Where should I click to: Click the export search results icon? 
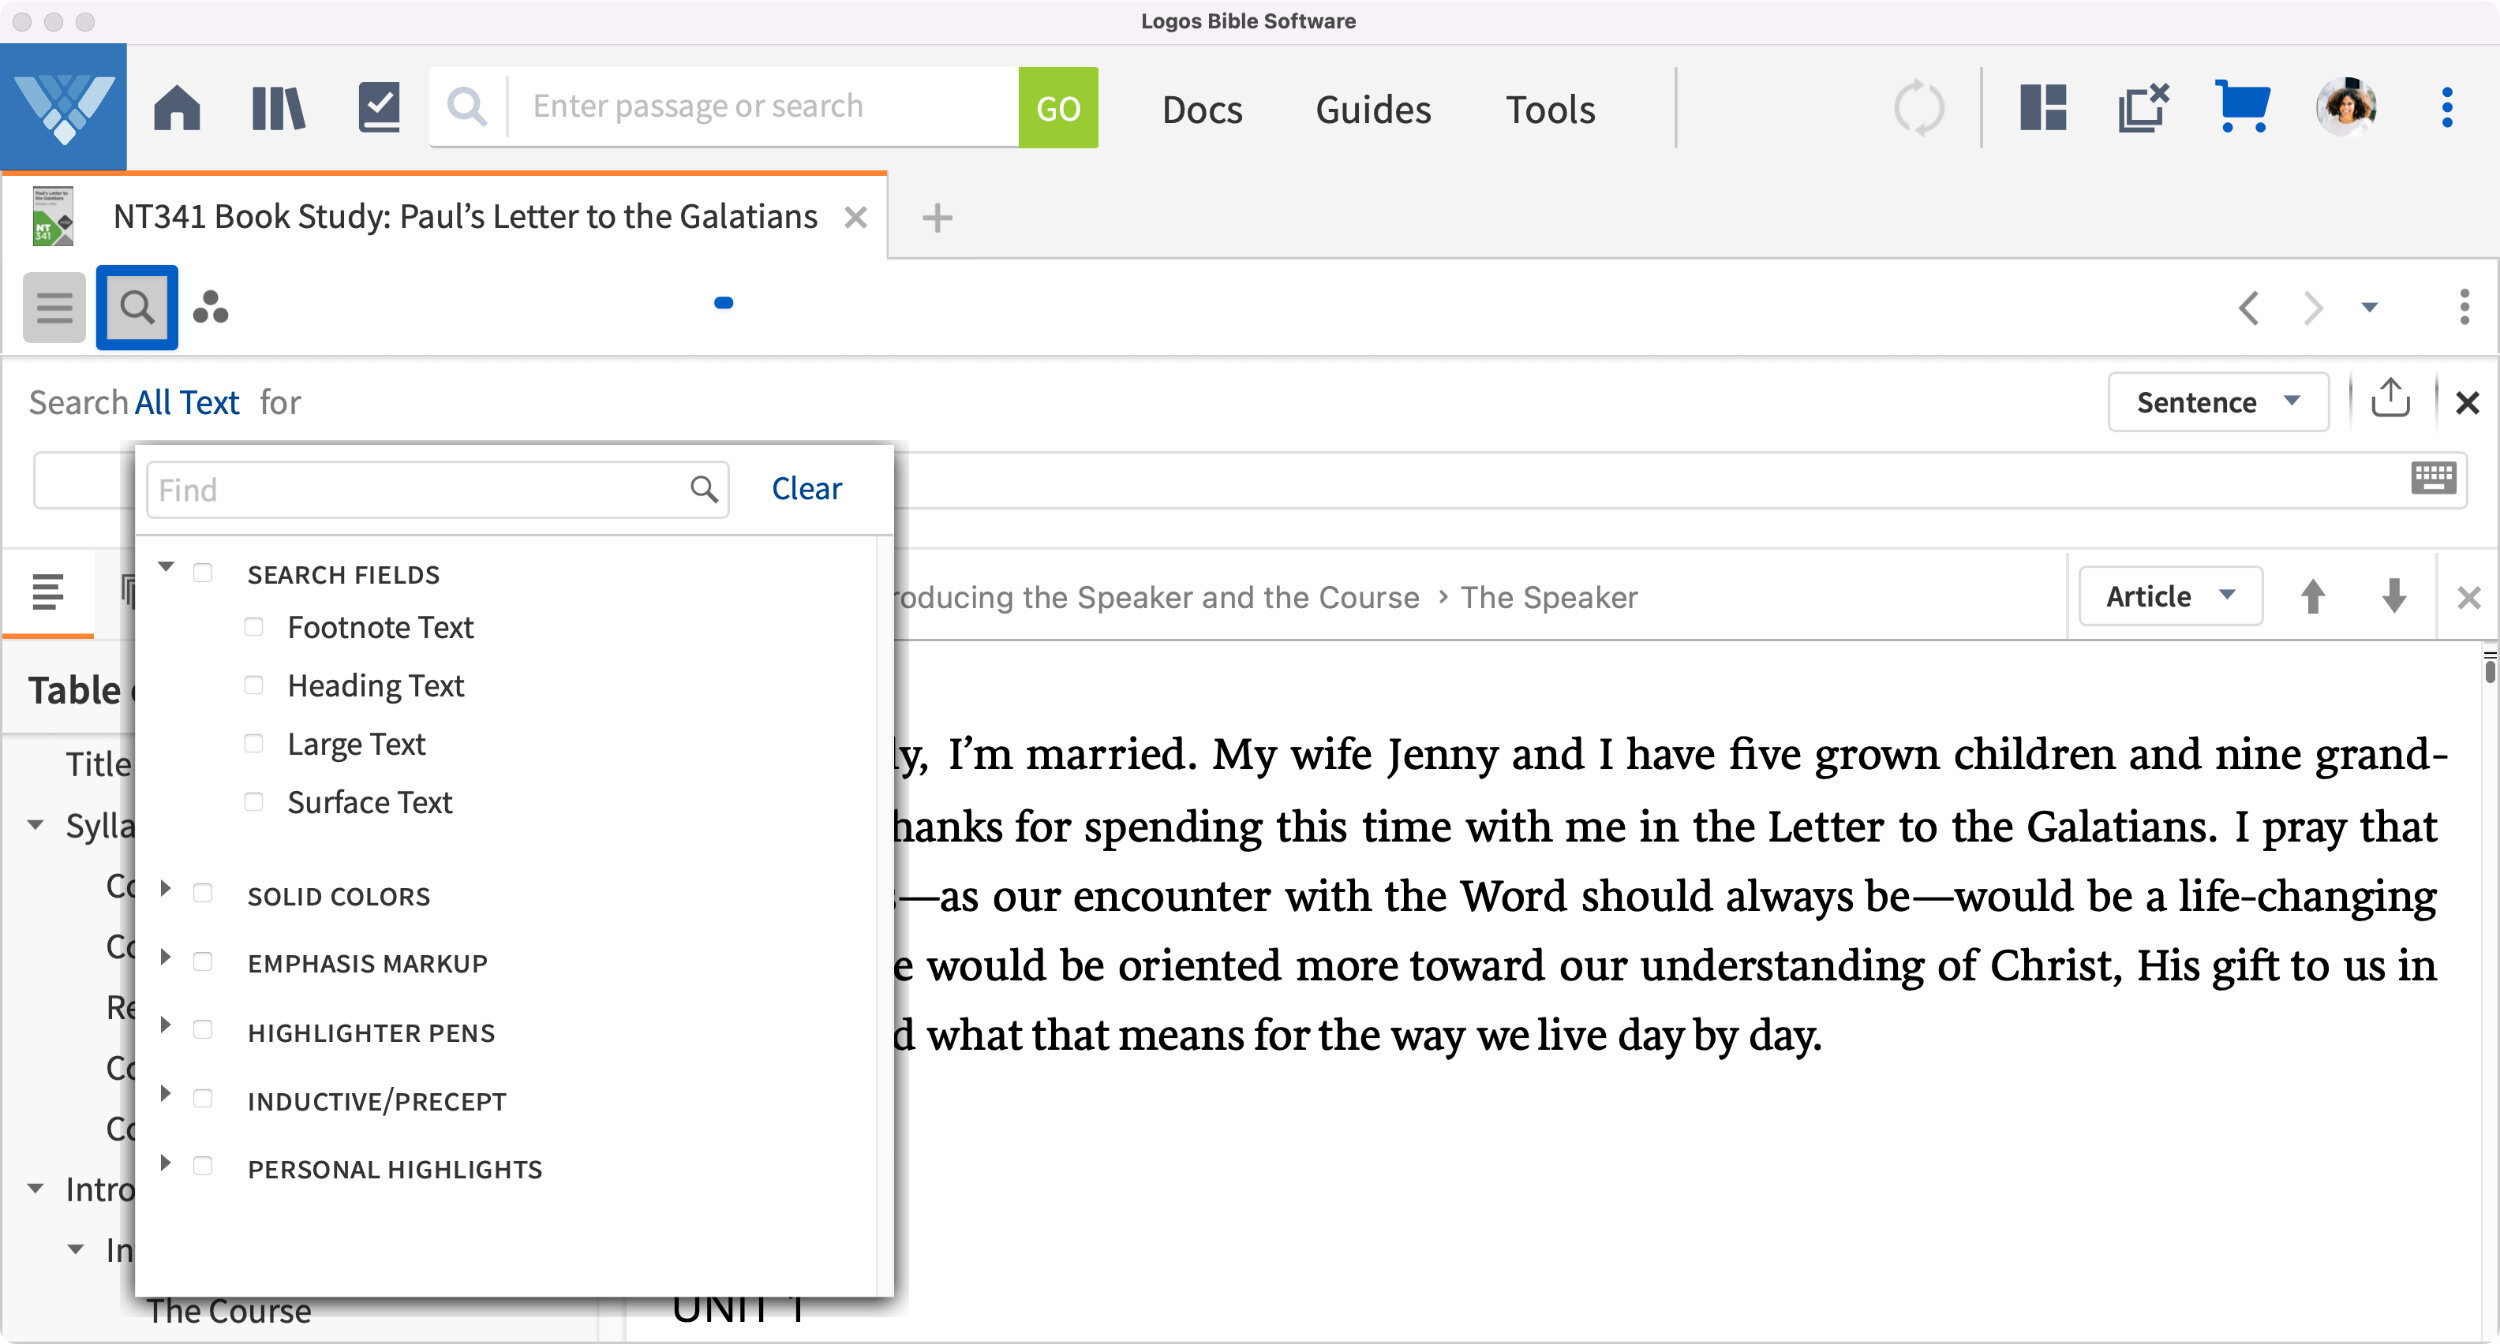coord(2390,398)
